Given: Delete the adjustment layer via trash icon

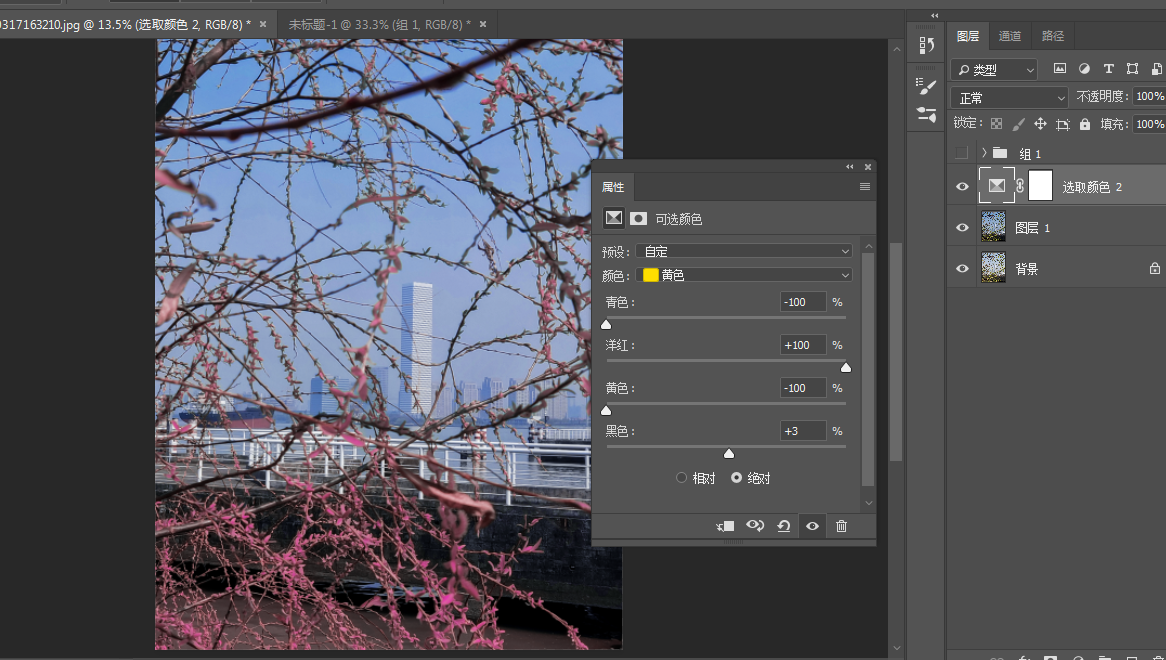Looking at the screenshot, I should 841,526.
